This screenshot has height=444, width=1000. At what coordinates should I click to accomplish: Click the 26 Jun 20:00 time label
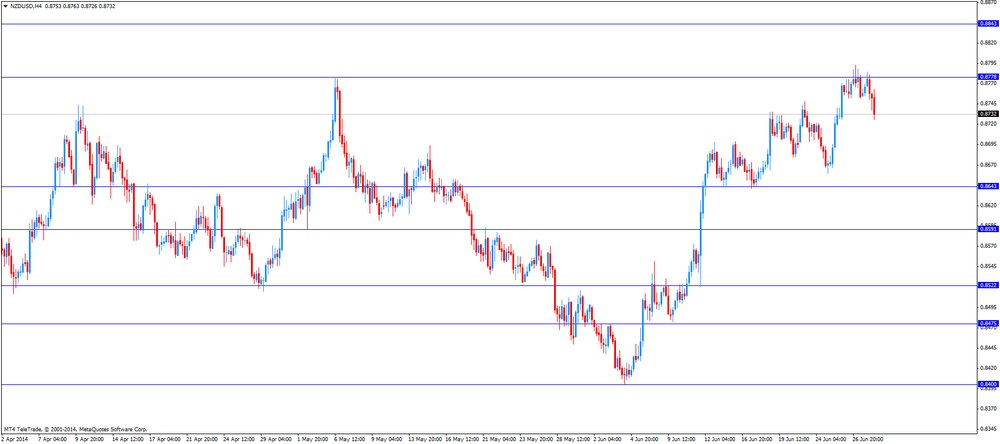pyautogui.click(x=867, y=439)
